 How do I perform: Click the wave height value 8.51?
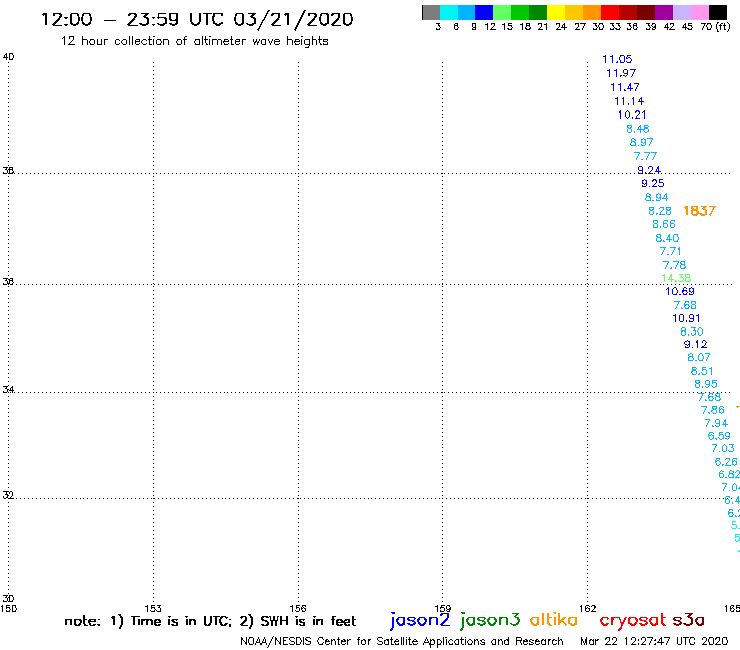(x=702, y=371)
